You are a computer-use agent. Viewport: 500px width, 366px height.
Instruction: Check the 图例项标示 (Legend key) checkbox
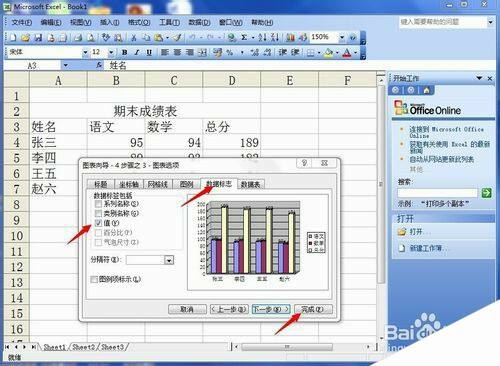pyautogui.click(x=94, y=279)
